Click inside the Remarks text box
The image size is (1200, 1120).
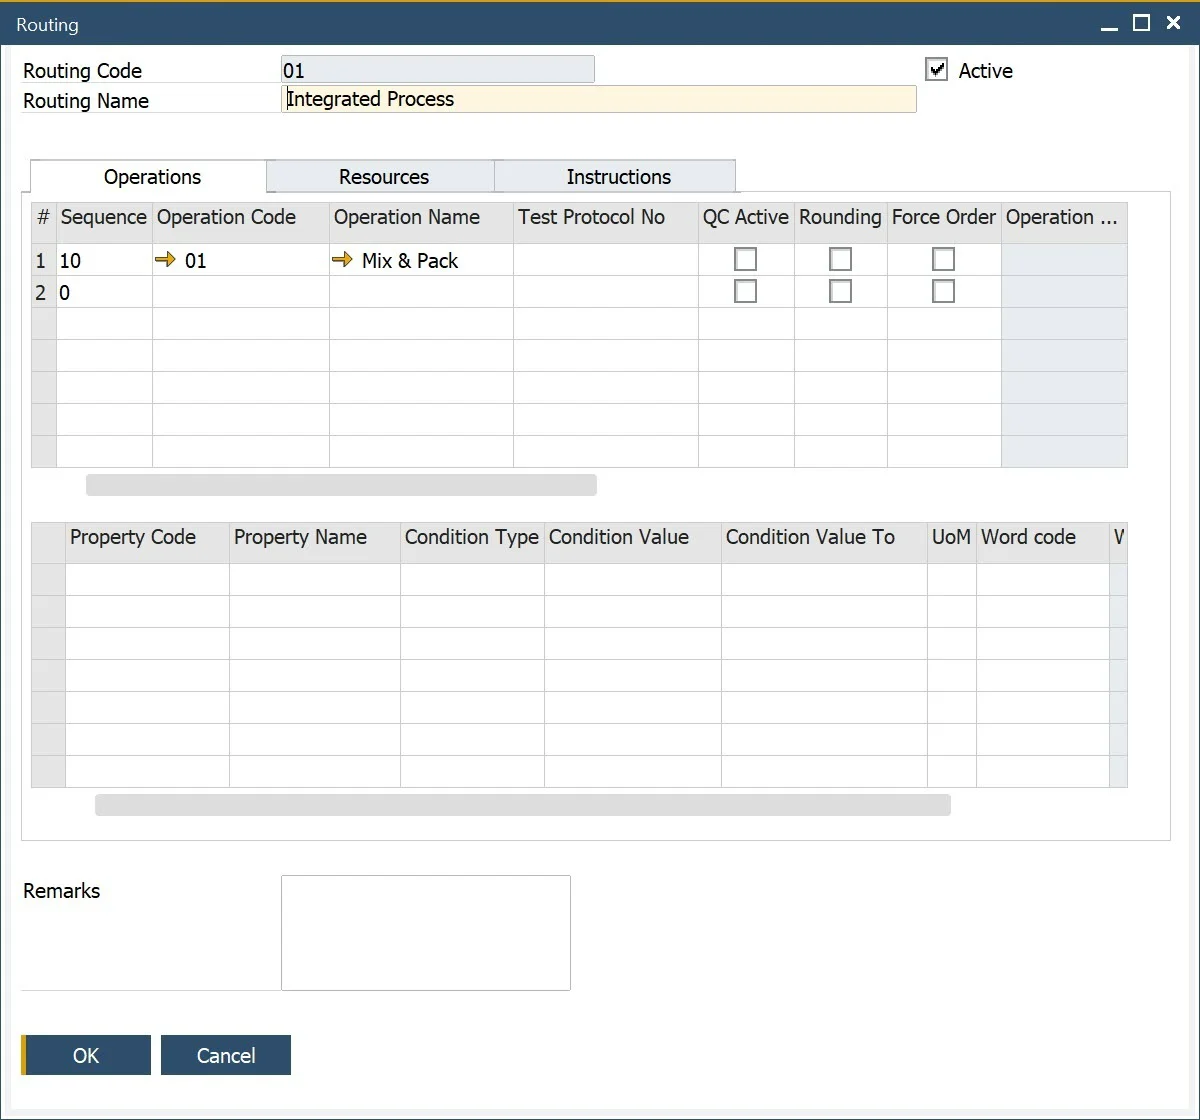tap(425, 932)
